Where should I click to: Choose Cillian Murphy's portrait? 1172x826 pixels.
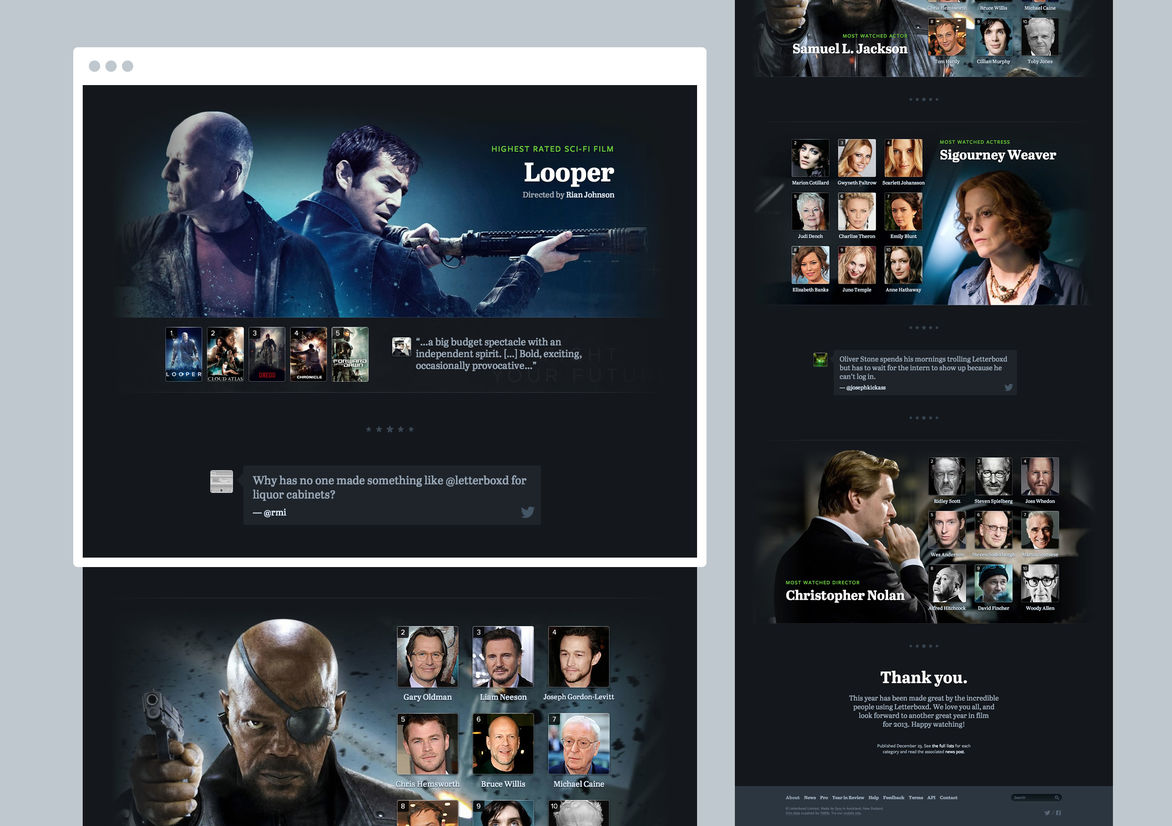coord(993,37)
